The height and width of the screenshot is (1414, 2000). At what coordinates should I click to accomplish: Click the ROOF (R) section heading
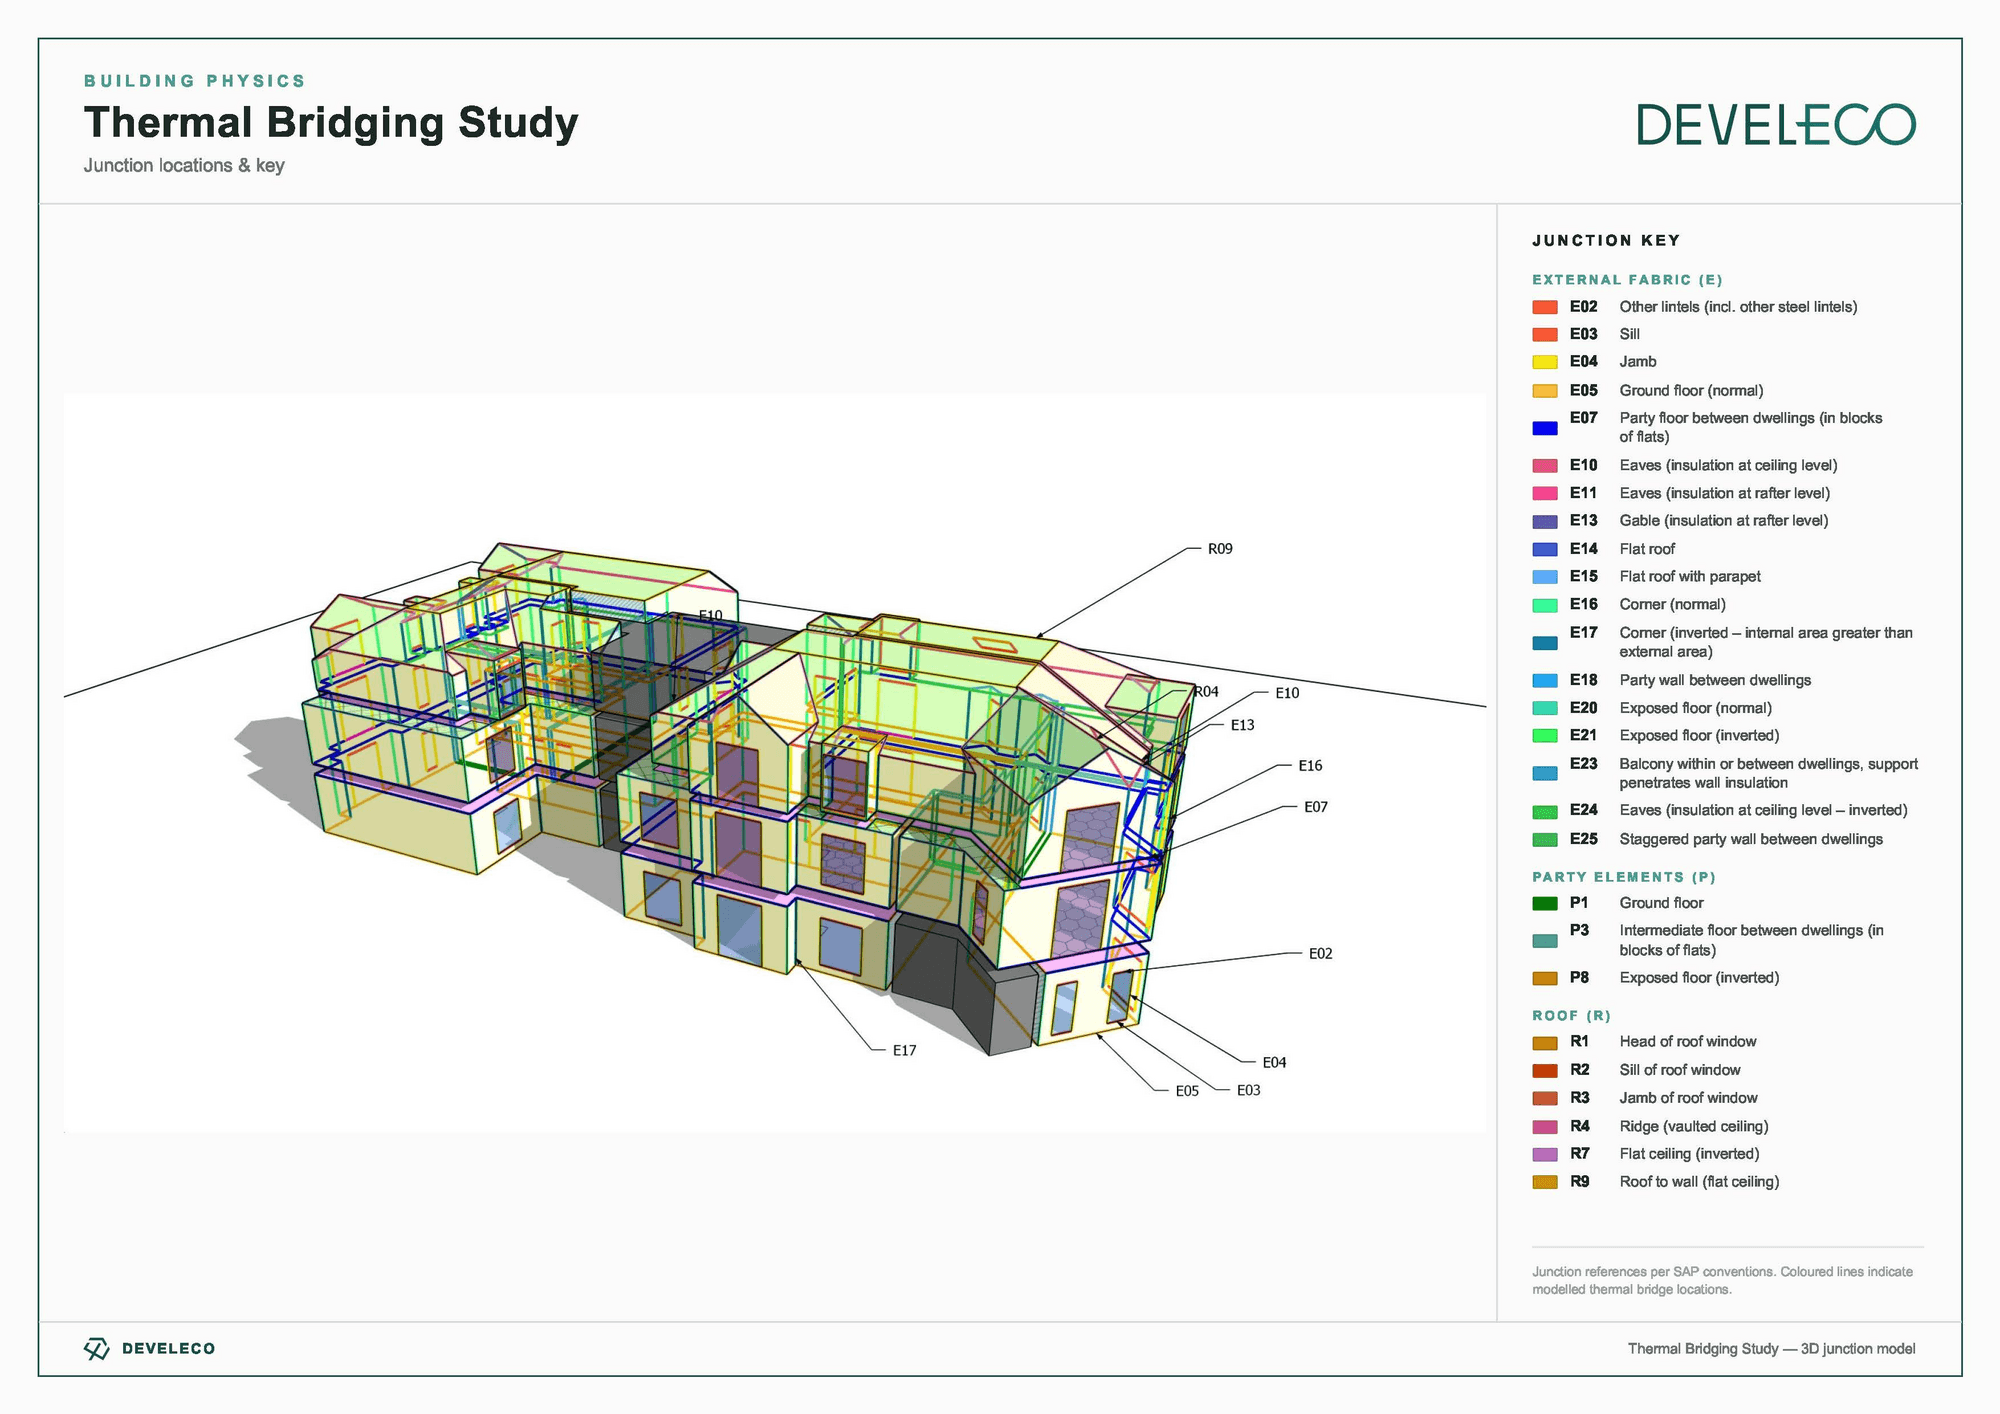1571,1016
